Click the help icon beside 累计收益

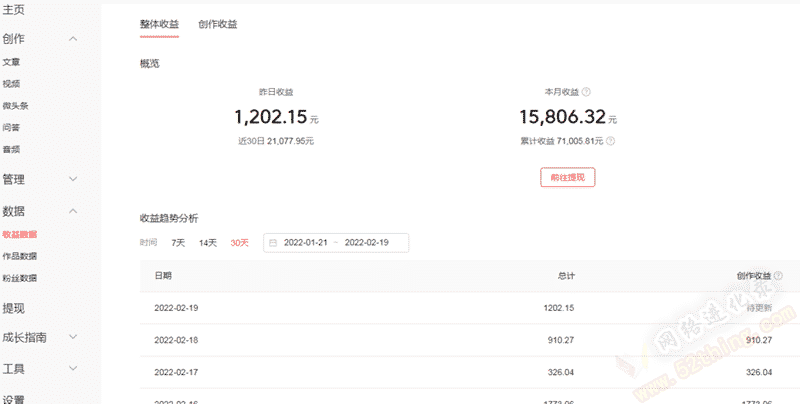click(x=610, y=141)
